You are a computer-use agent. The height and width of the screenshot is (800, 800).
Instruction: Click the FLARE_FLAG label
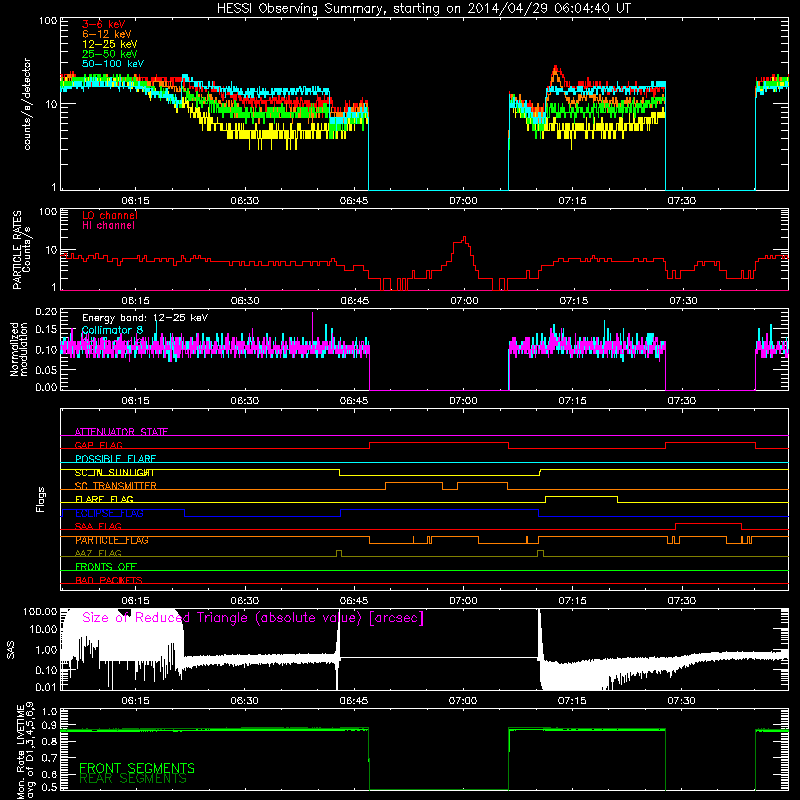104,499
